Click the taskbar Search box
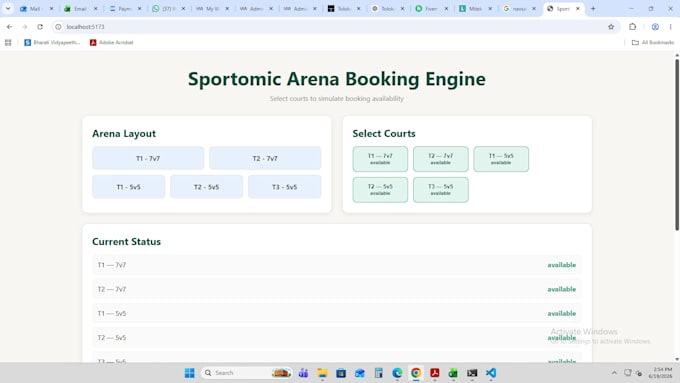The image size is (680, 383). [x=246, y=373]
